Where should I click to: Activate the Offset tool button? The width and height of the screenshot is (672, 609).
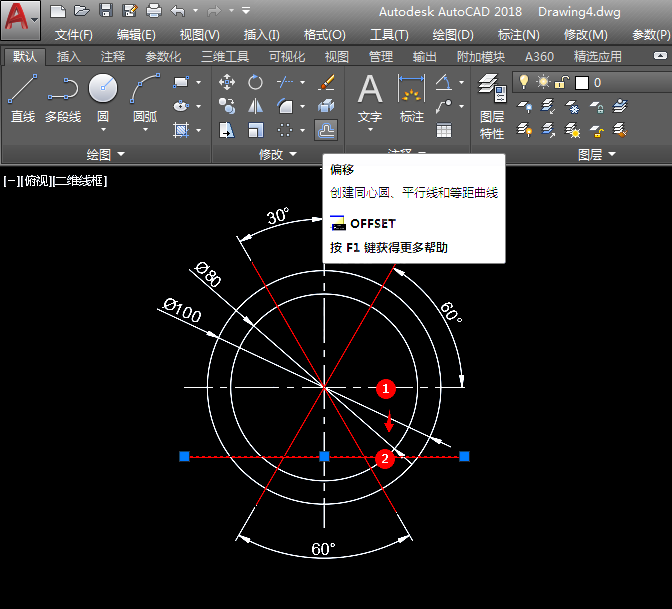(x=326, y=129)
